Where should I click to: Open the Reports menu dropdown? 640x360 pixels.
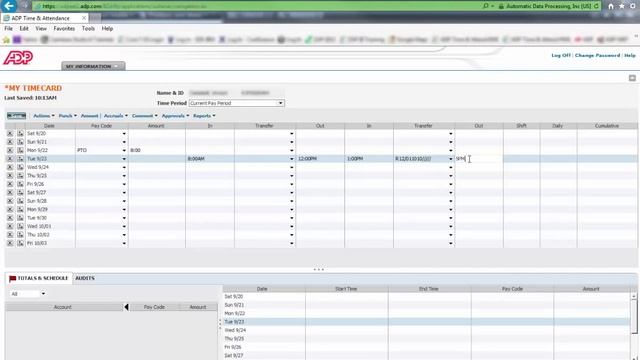click(204, 116)
